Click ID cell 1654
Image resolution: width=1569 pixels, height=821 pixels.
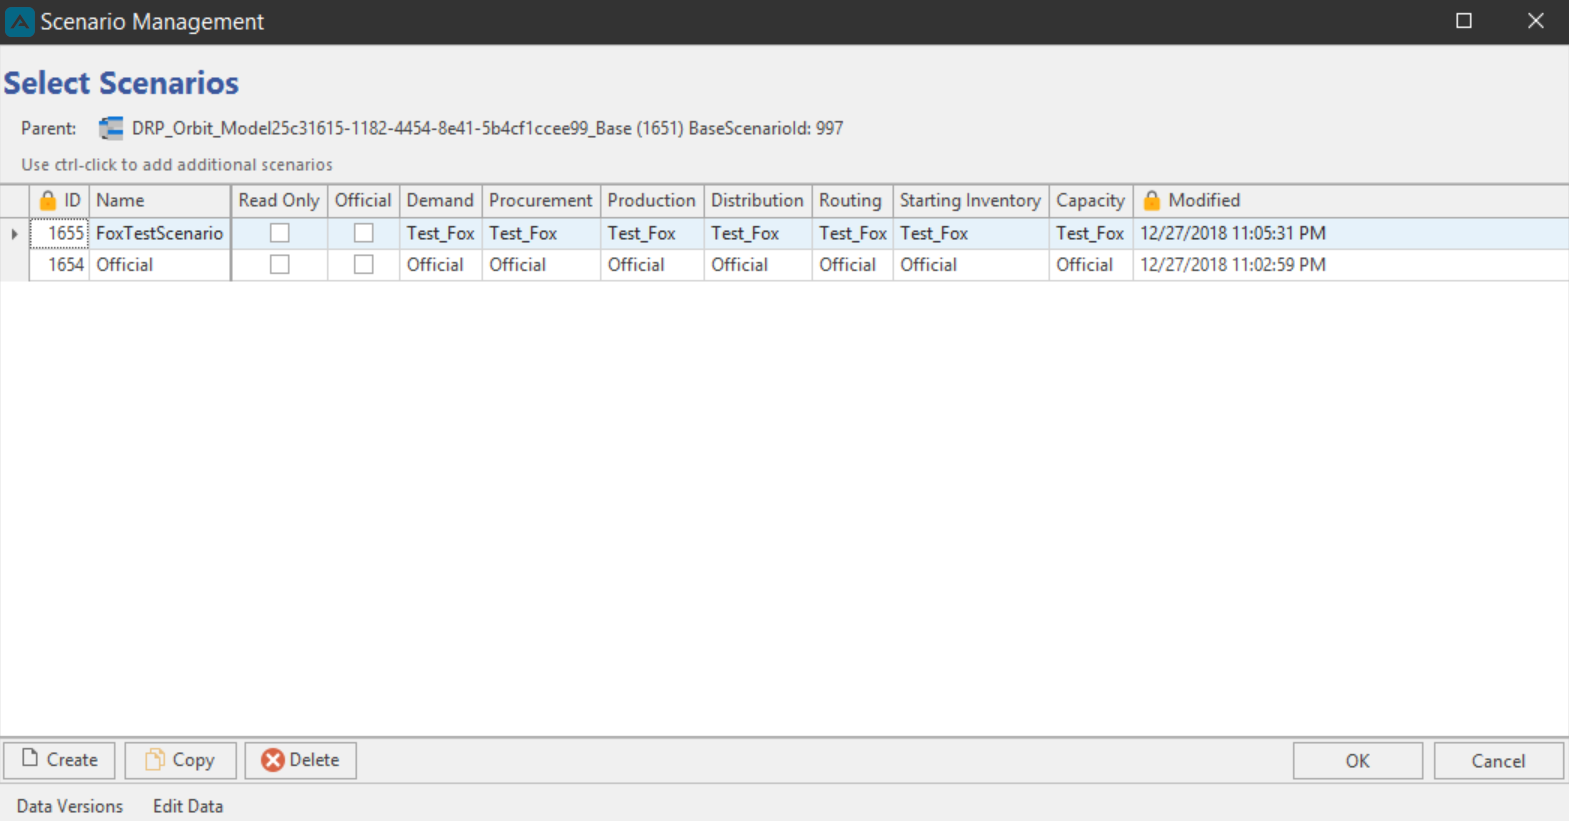(x=59, y=265)
